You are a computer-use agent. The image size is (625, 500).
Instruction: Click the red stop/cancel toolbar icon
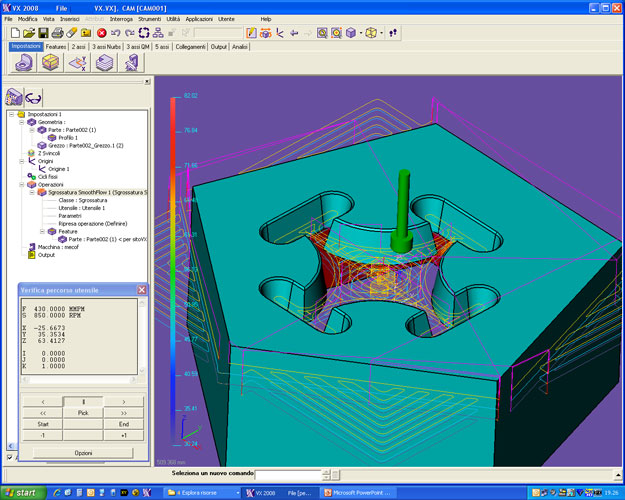[x=102, y=33]
